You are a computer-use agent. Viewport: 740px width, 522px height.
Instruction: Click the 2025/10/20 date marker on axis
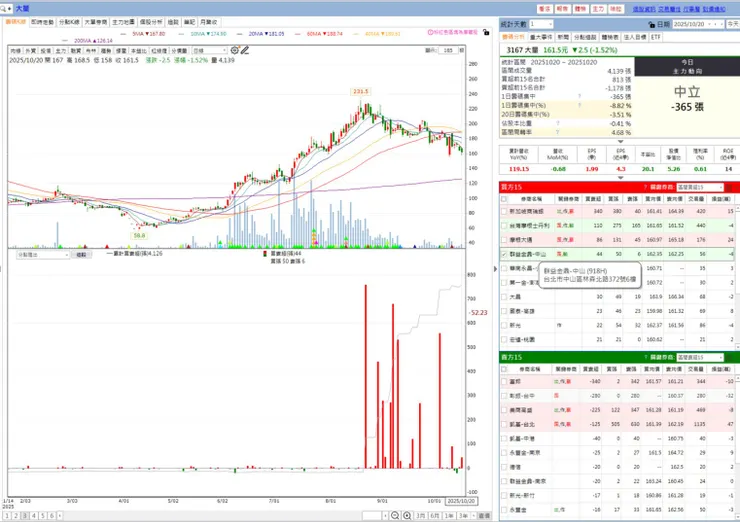[x=461, y=501]
